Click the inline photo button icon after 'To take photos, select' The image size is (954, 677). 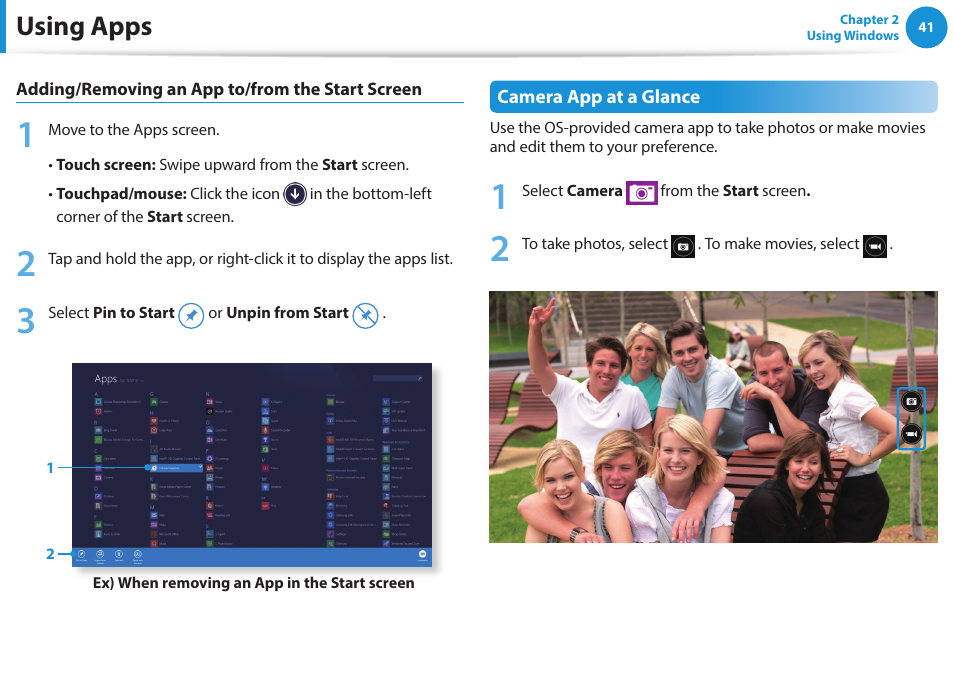click(683, 246)
